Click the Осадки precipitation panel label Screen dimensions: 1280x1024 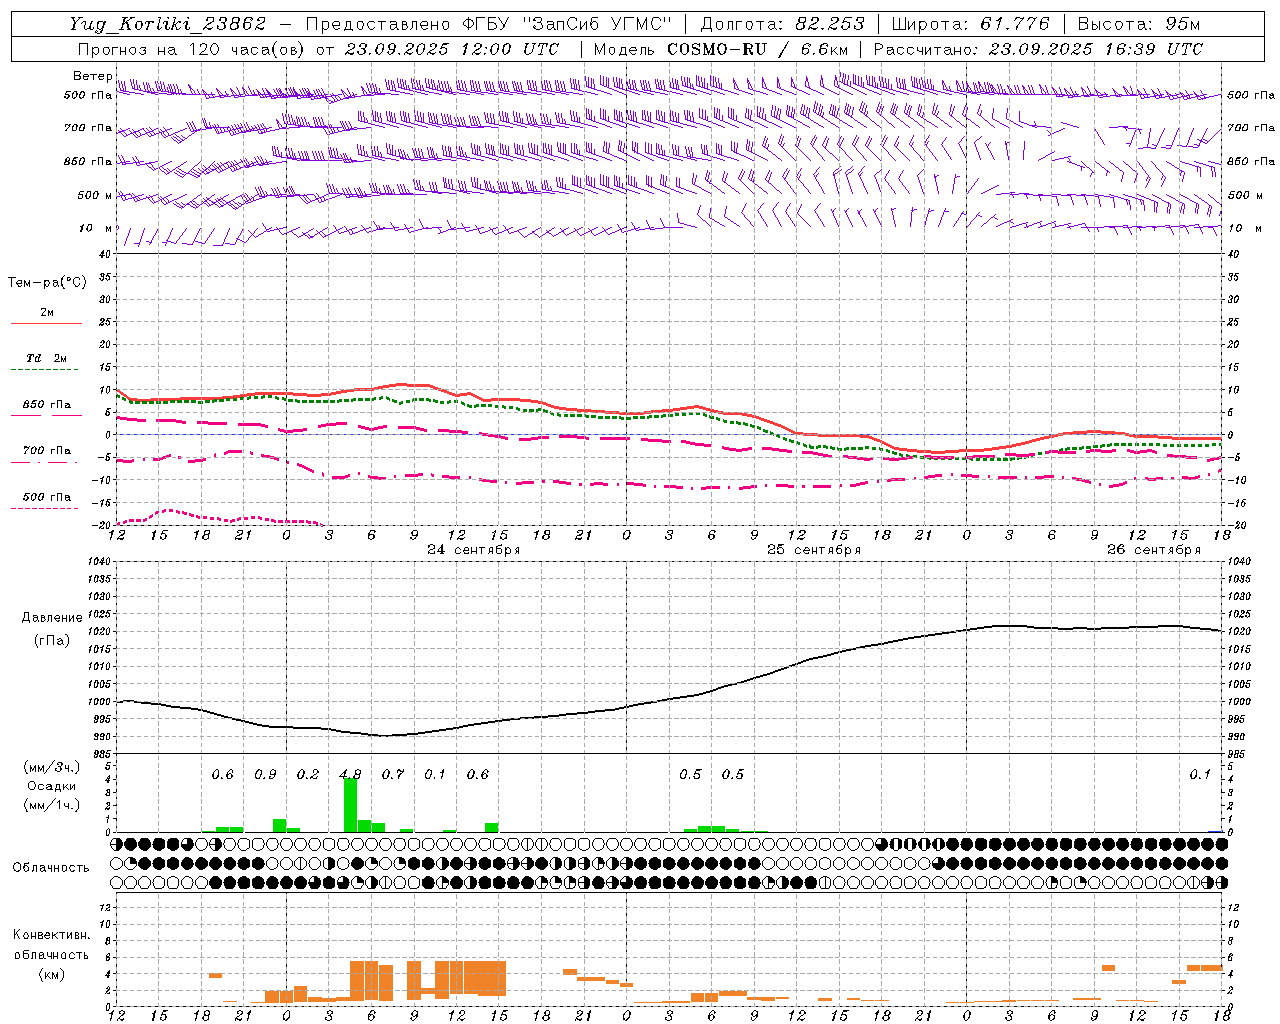point(51,786)
